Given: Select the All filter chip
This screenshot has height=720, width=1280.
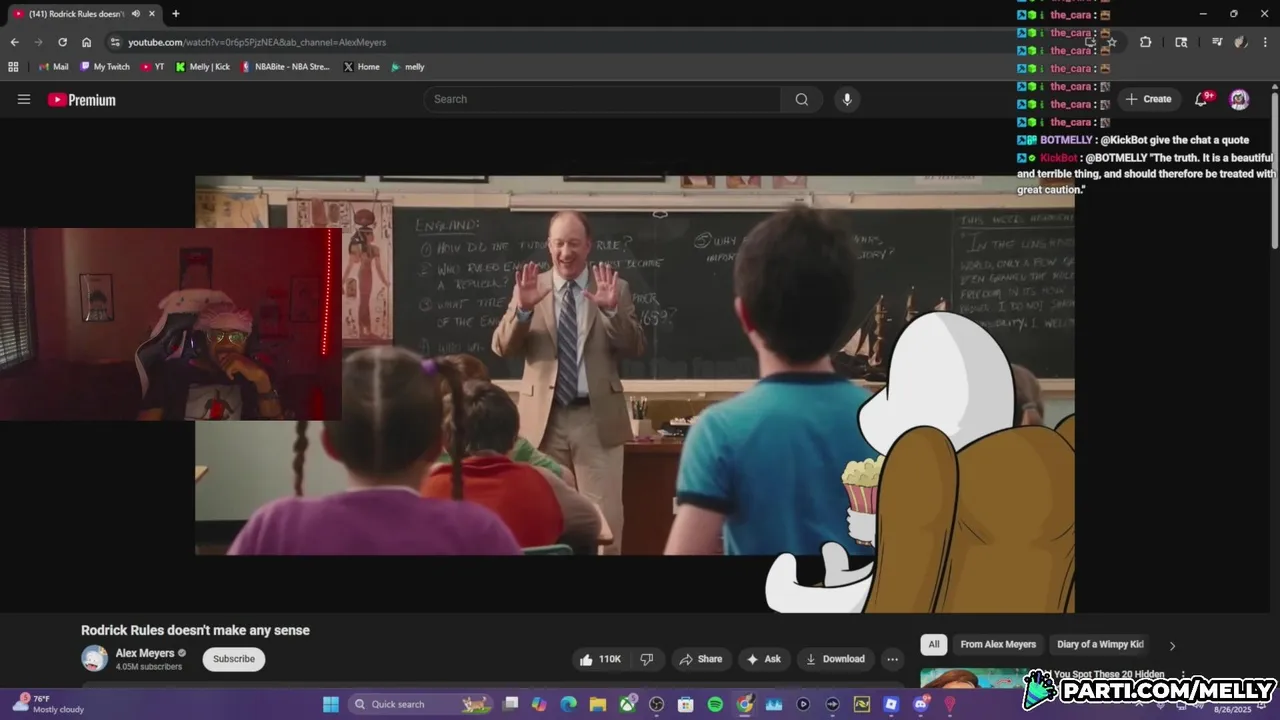Looking at the screenshot, I should 934,645.
